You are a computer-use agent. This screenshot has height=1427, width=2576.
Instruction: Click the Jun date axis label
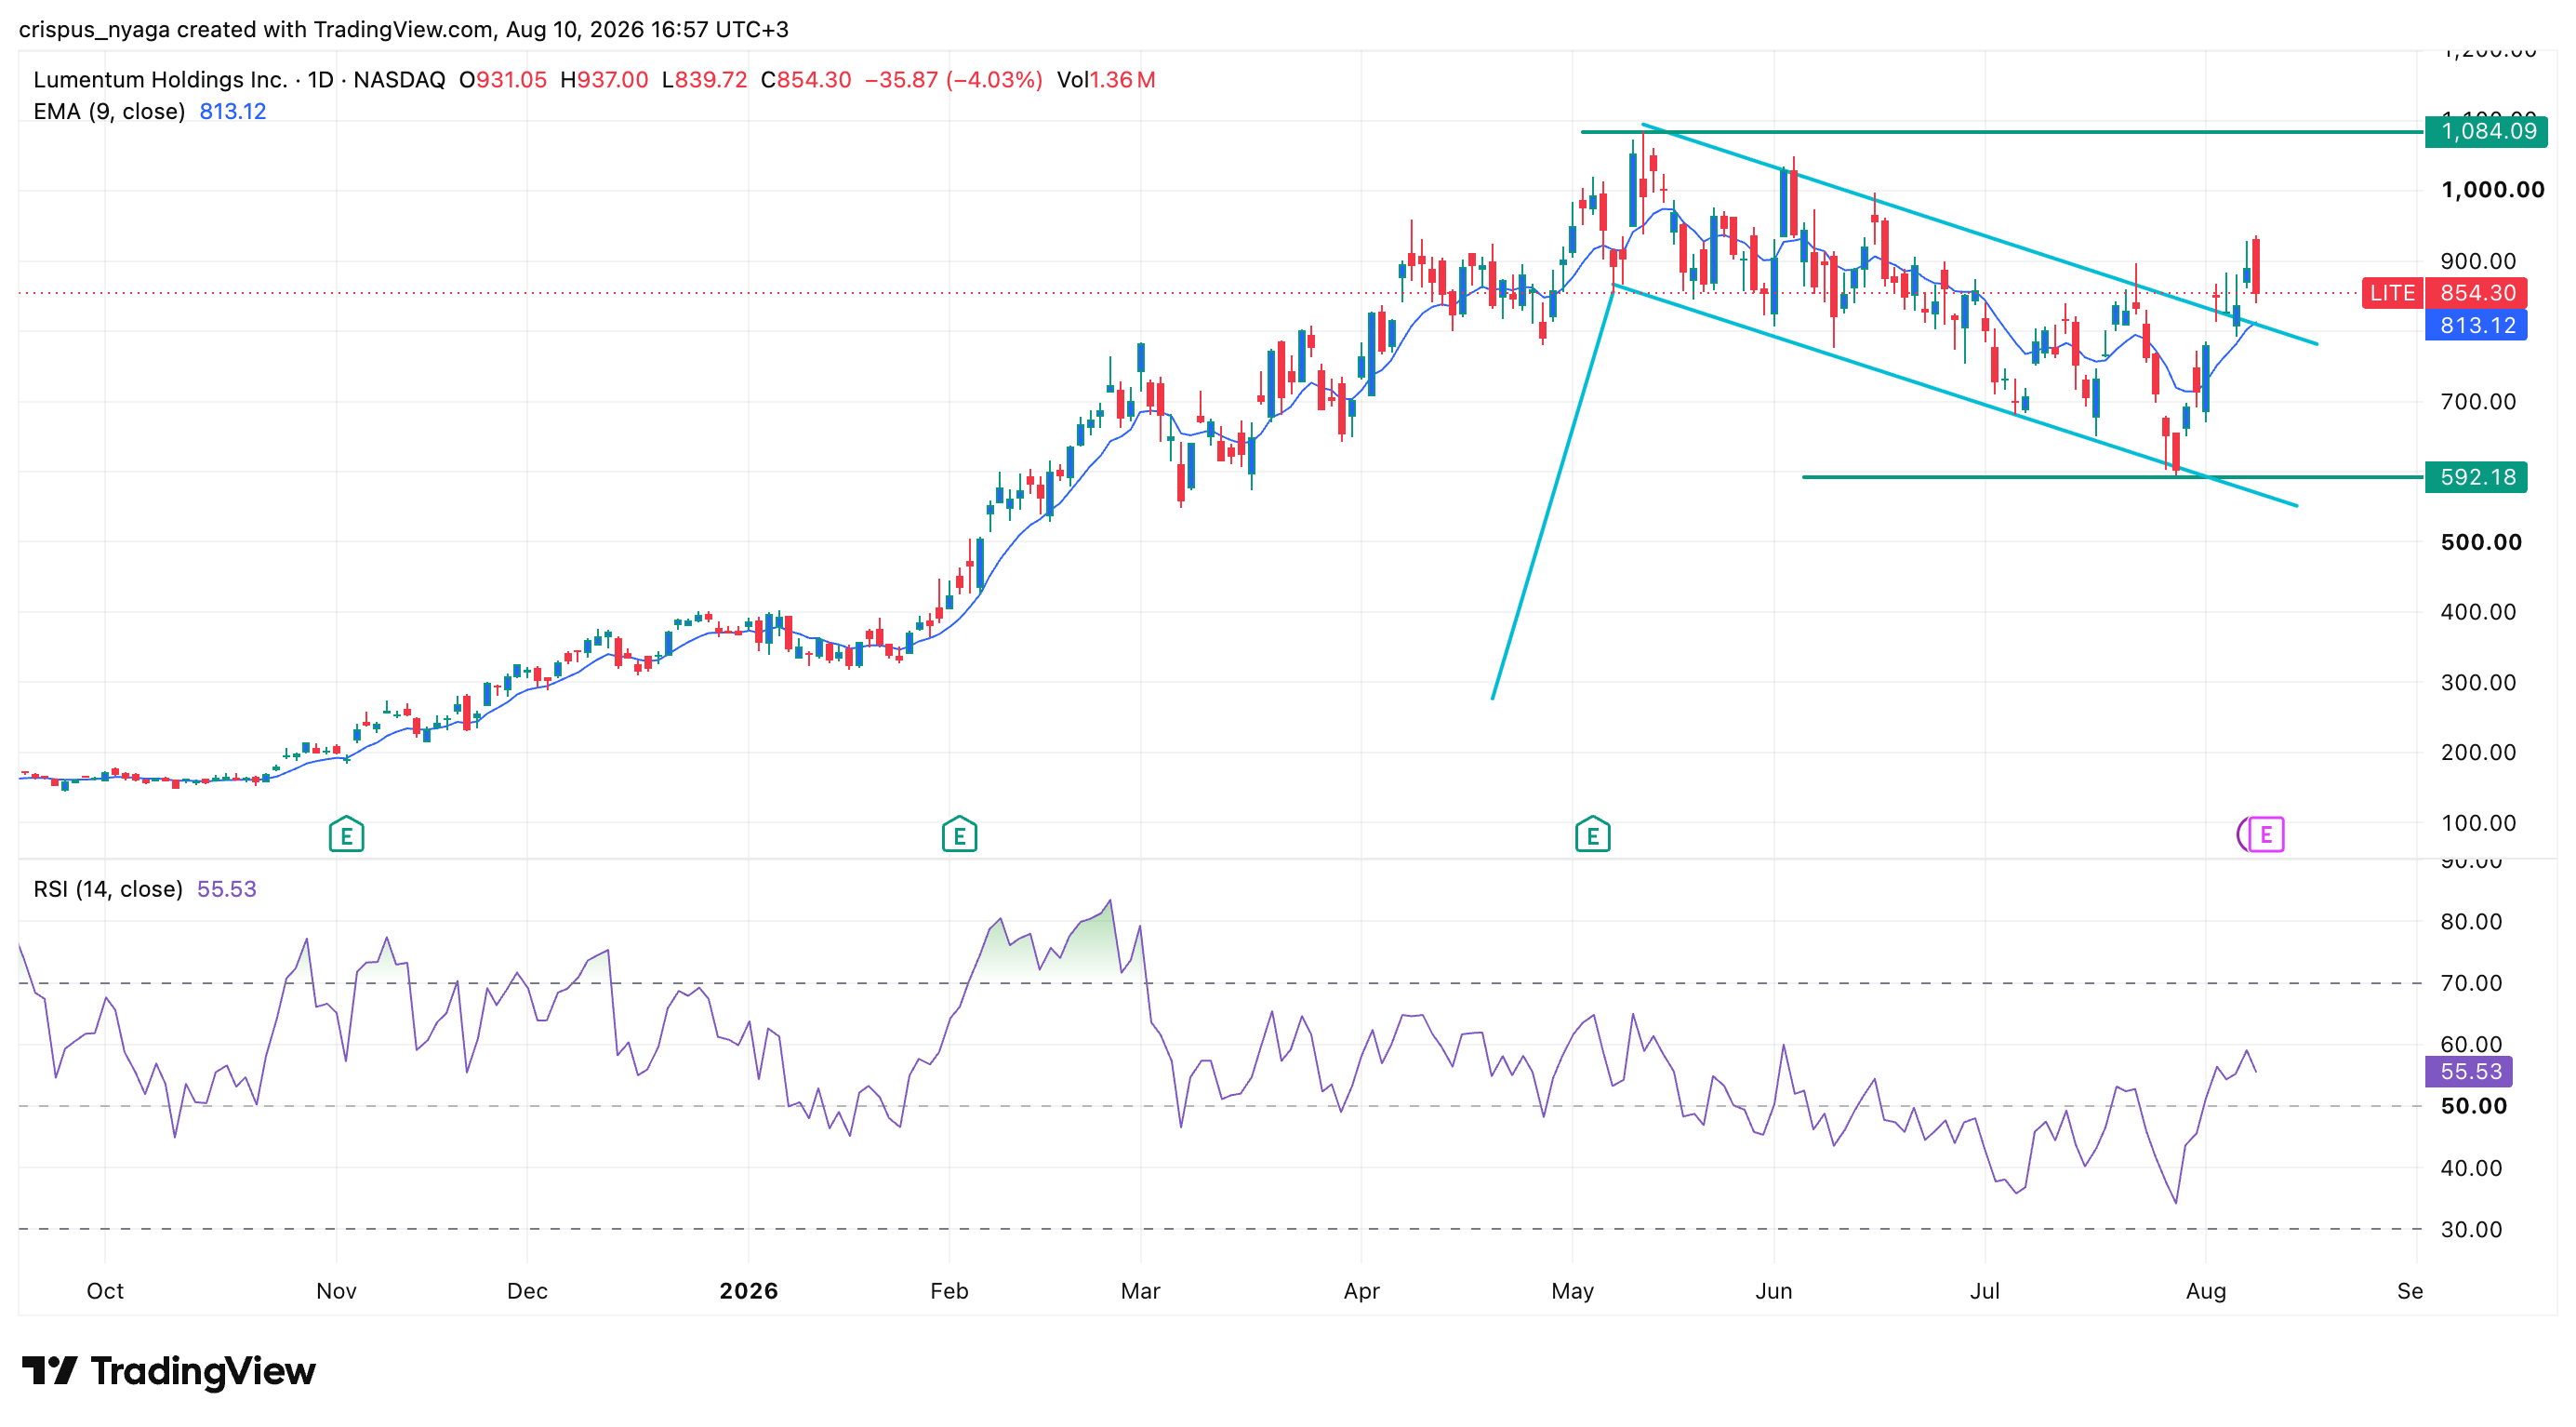(1773, 1291)
